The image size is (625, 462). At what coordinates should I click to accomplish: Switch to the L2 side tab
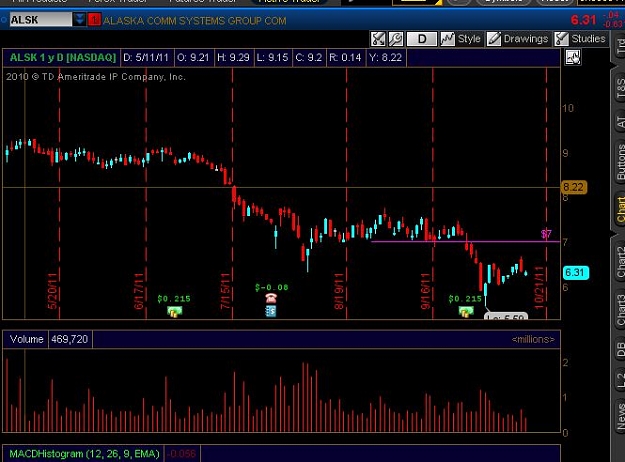pos(619,381)
